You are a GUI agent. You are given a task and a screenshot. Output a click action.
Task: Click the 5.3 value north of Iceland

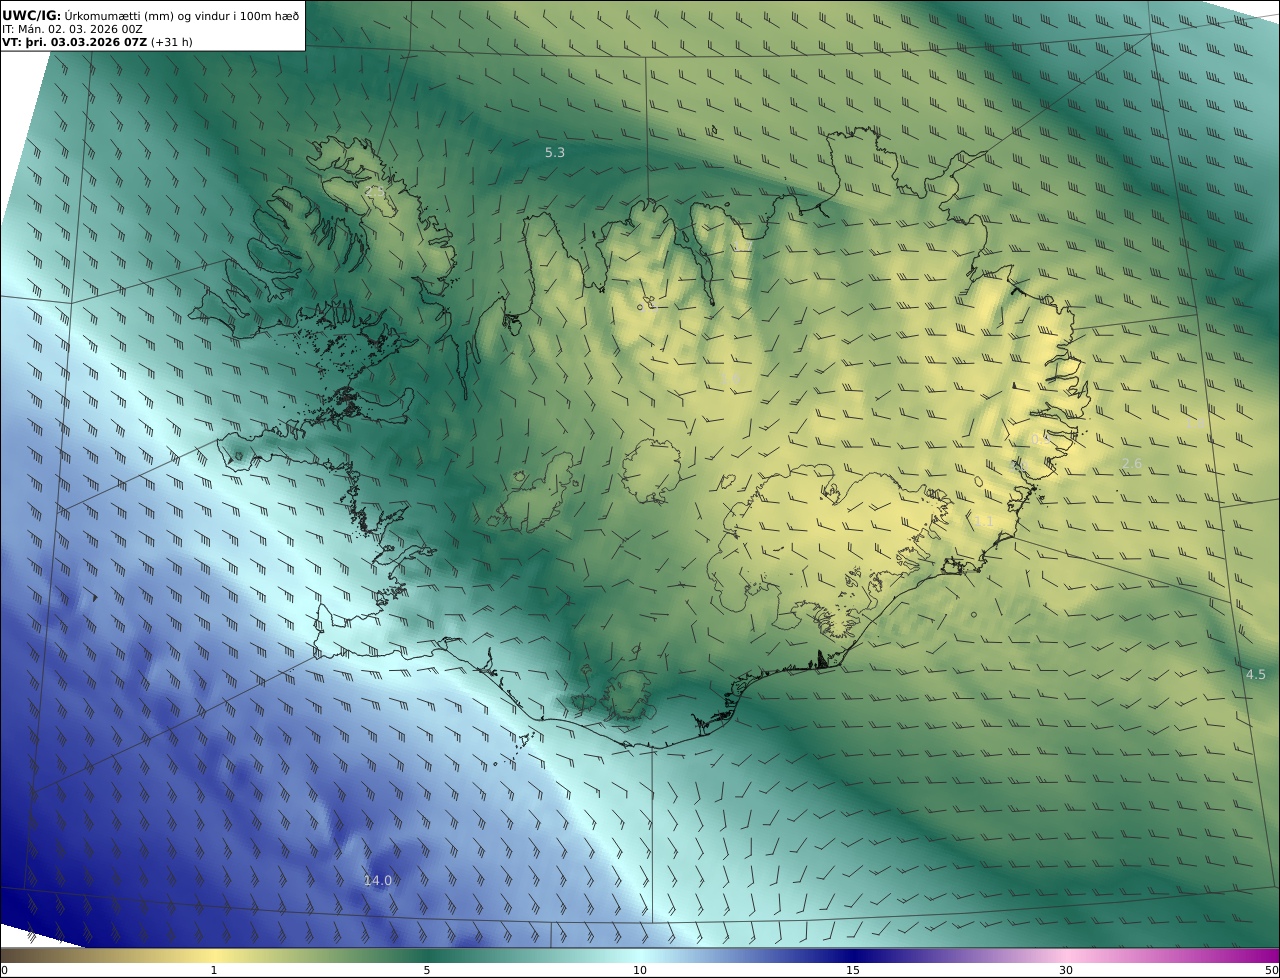pyautogui.click(x=554, y=152)
